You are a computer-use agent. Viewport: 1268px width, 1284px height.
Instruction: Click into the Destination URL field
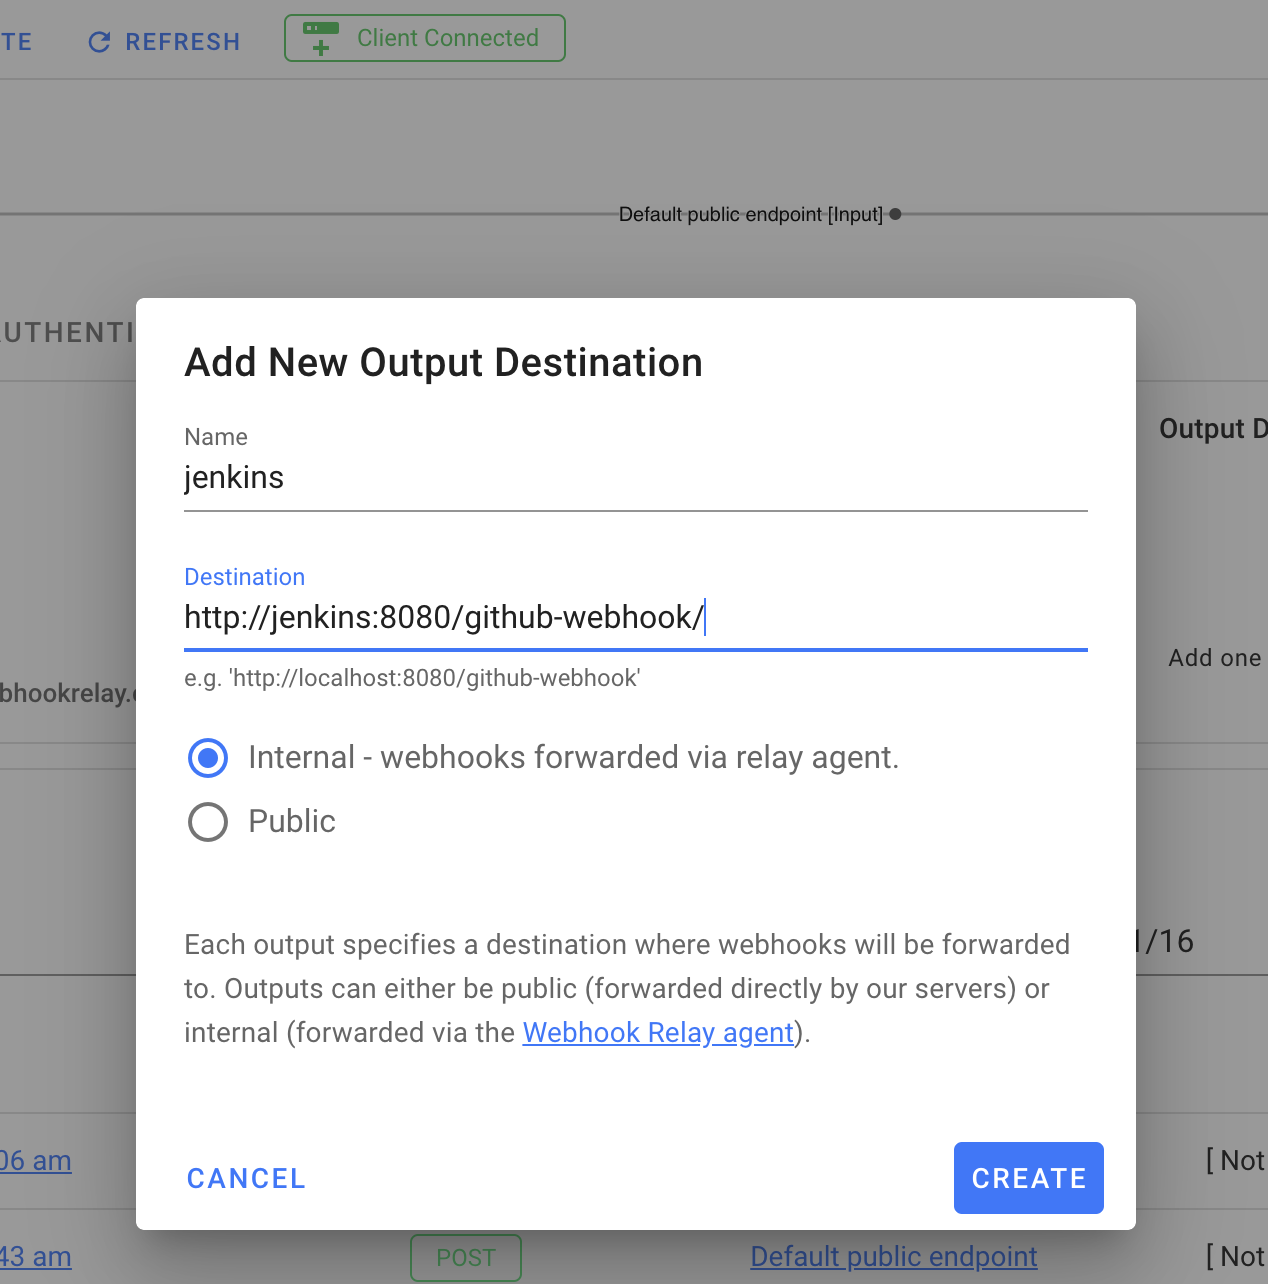click(x=635, y=618)
